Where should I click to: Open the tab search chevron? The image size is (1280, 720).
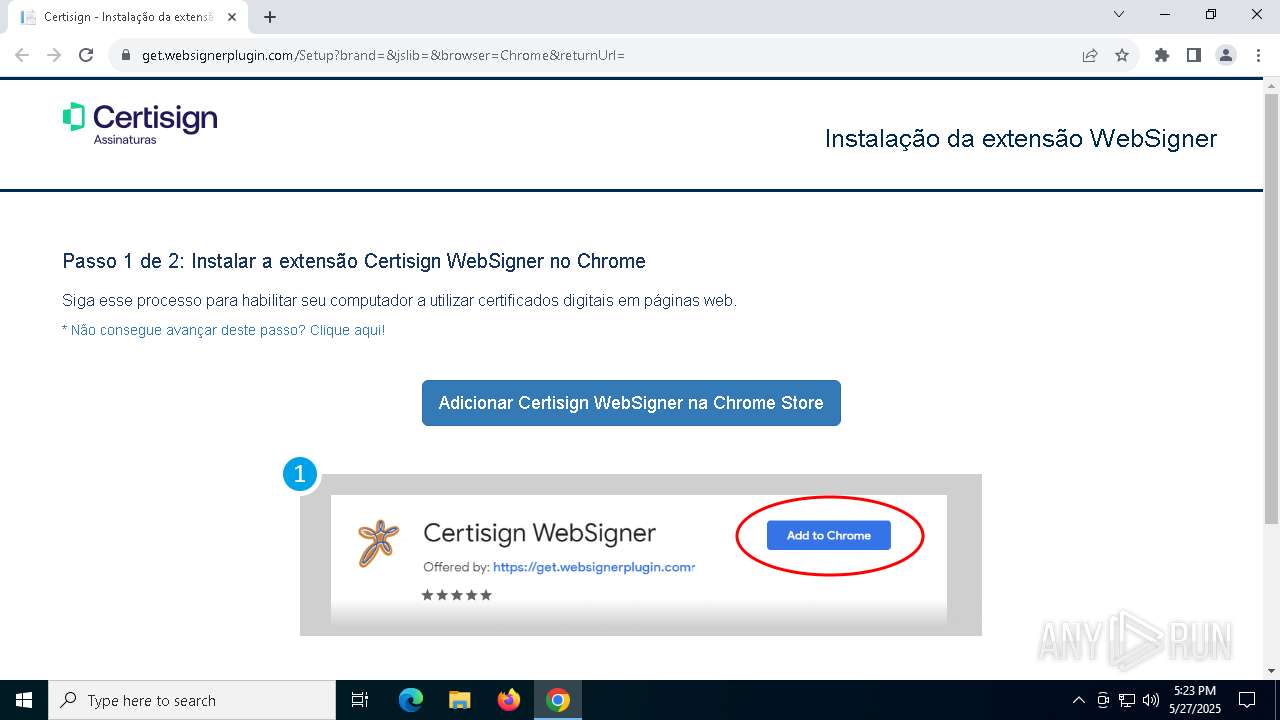[1119, 14]
